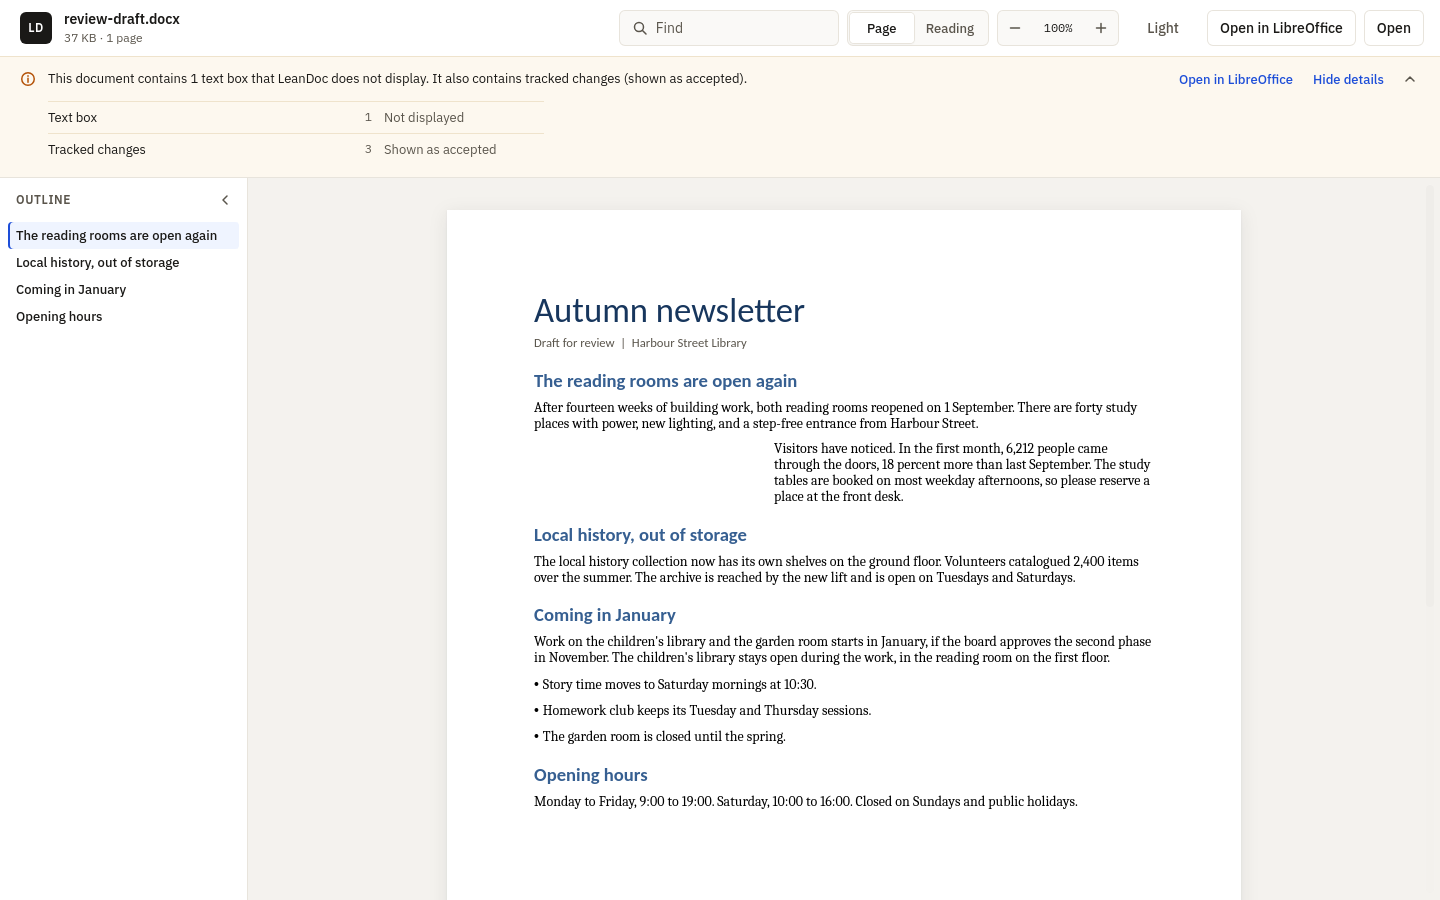This screenshot has width=1440, height=900.
Task: Click the vertical scrollbar on the right
Action: pos(1432,395)
